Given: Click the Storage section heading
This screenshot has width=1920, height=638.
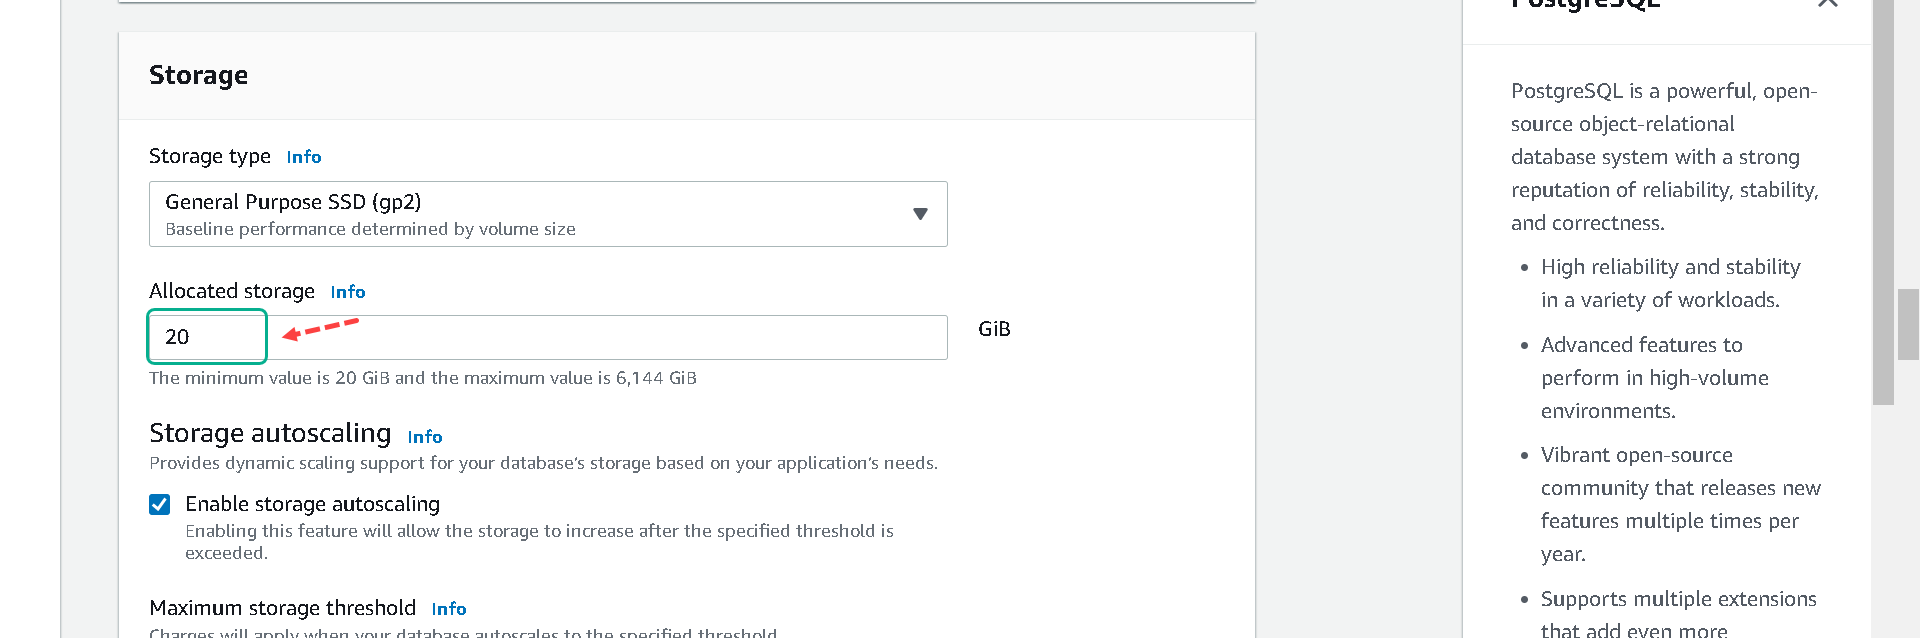Looking at the screenshot, I should (198, 75).
